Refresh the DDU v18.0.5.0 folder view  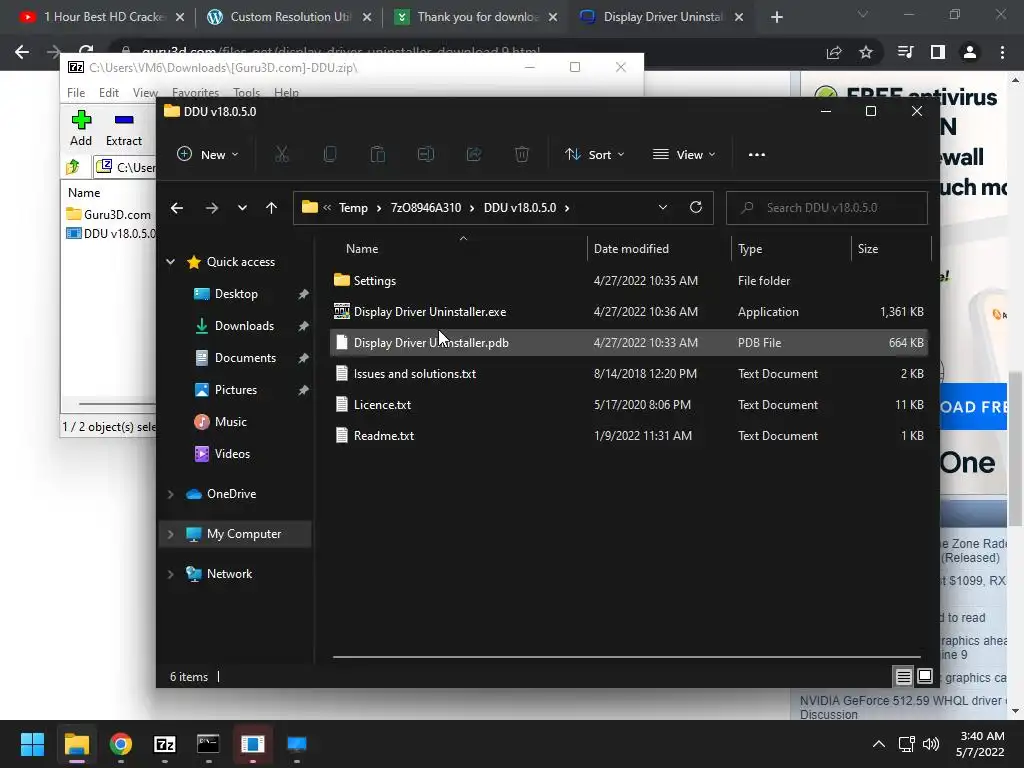click(696, 207)
